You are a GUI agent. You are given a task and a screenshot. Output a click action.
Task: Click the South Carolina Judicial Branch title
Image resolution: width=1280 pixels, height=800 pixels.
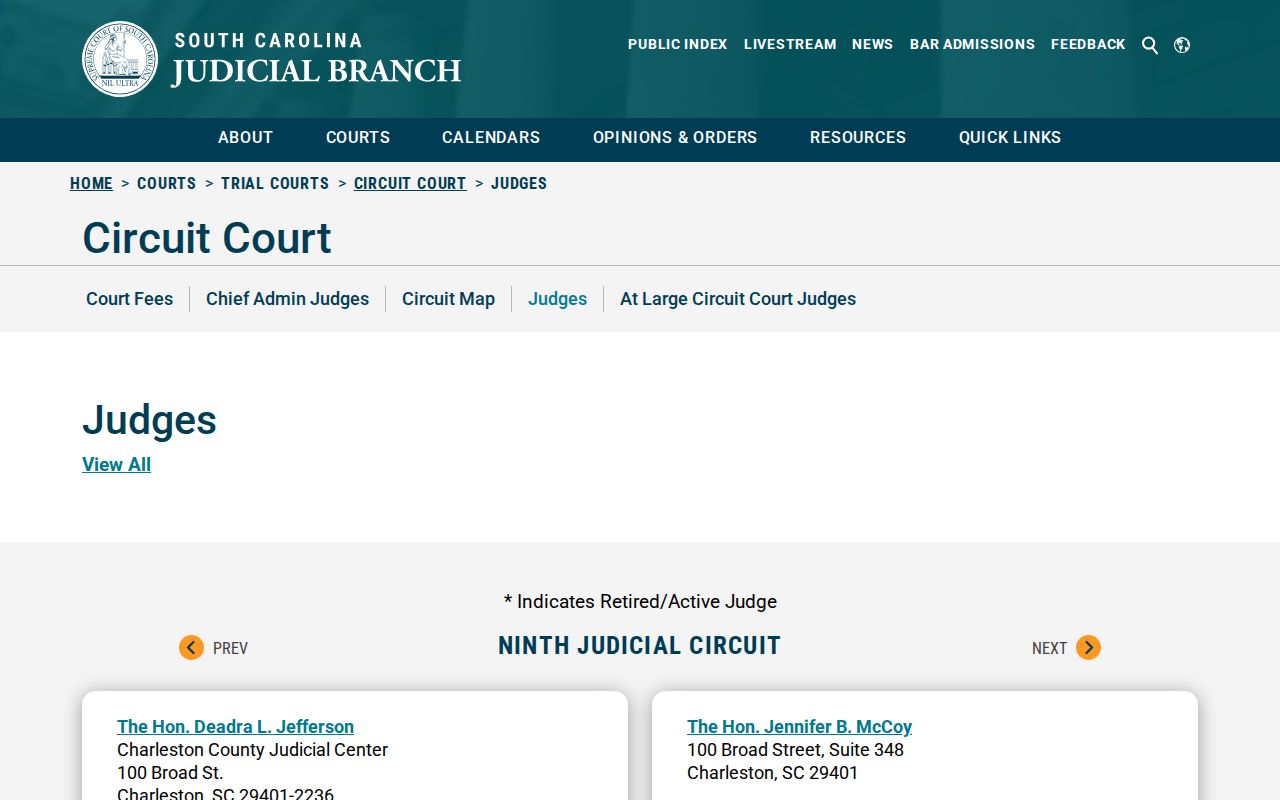point(316,59)
